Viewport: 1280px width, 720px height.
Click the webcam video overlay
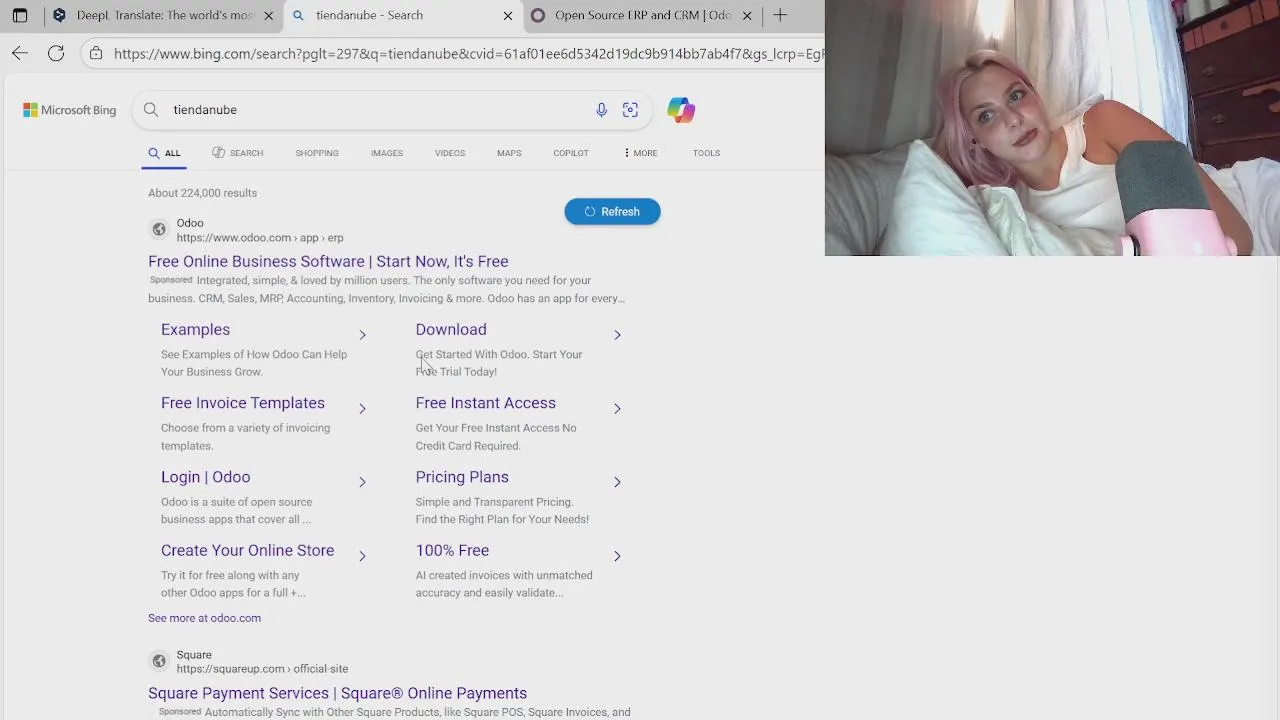1052,128
